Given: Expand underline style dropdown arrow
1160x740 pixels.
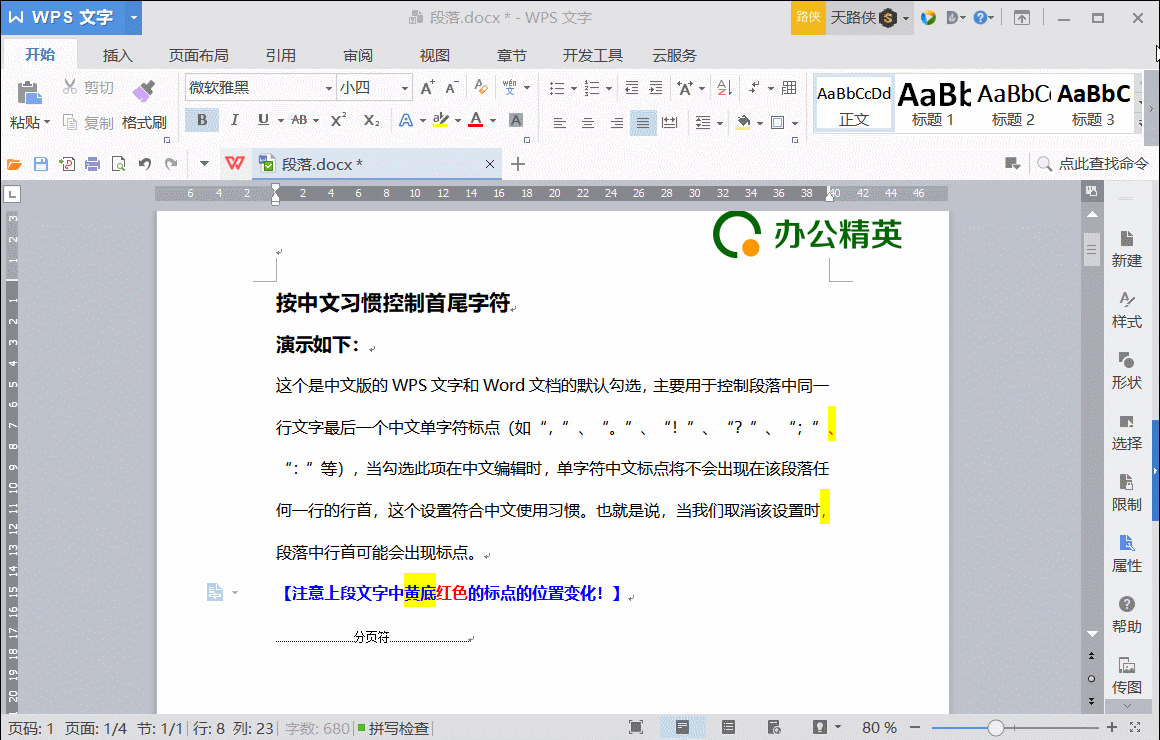Looking at the screenshot, I should click(x=280, y=121).
